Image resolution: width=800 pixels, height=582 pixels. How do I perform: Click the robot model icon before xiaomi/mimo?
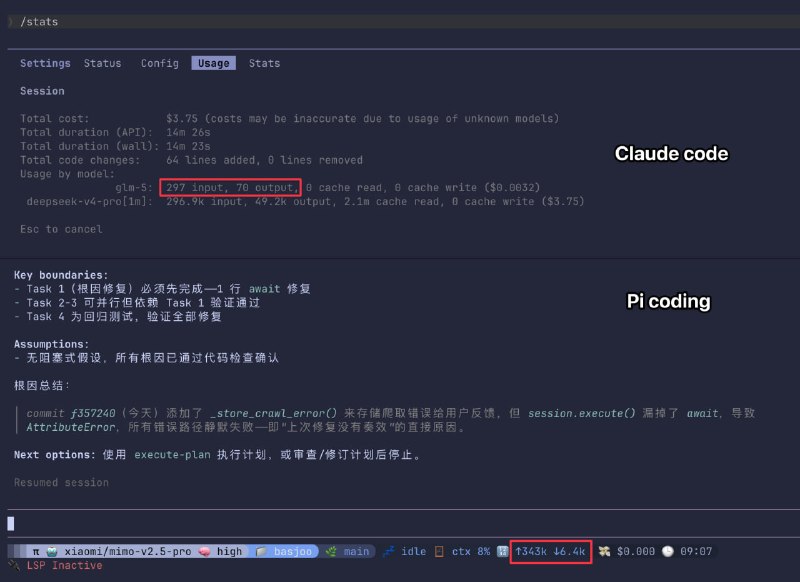(x=52, y=551)
